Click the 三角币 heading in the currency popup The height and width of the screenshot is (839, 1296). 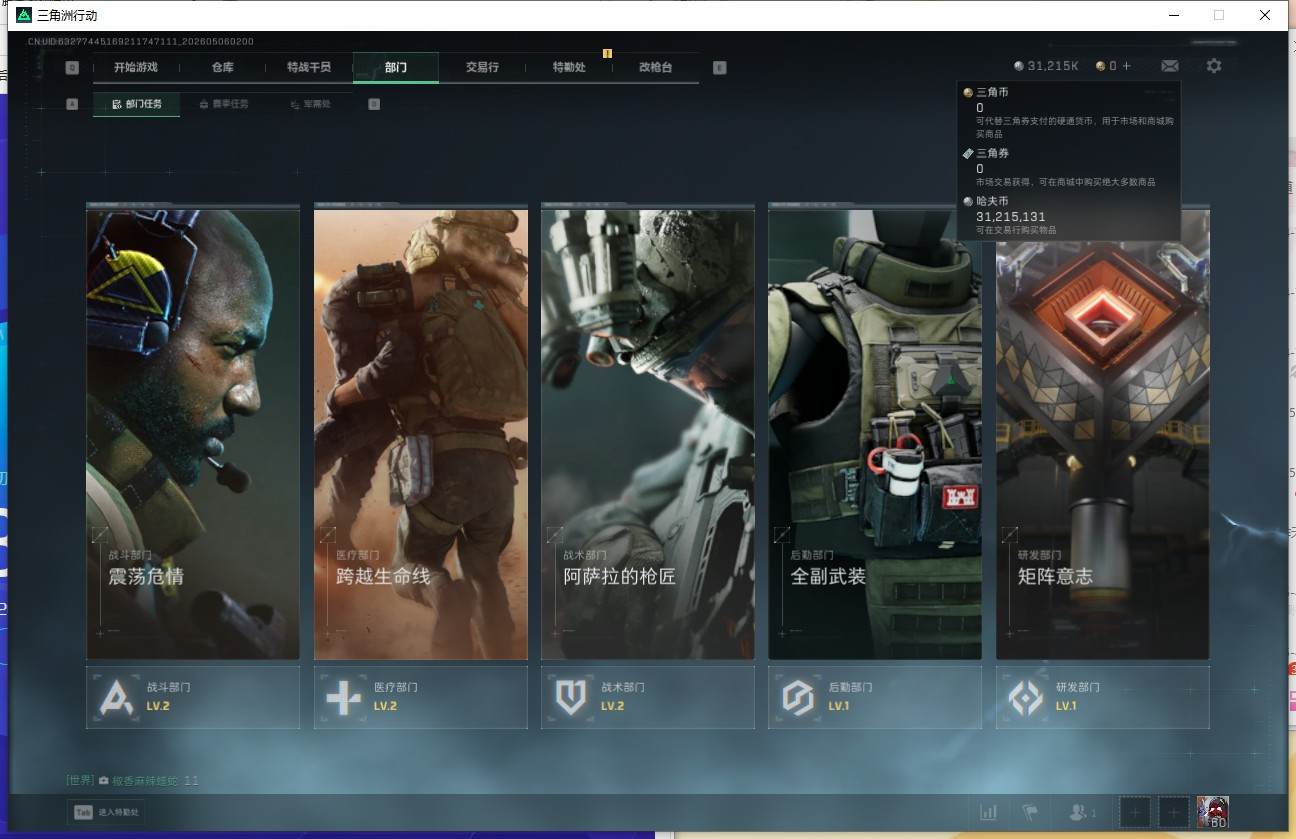[x=993, y=92]
